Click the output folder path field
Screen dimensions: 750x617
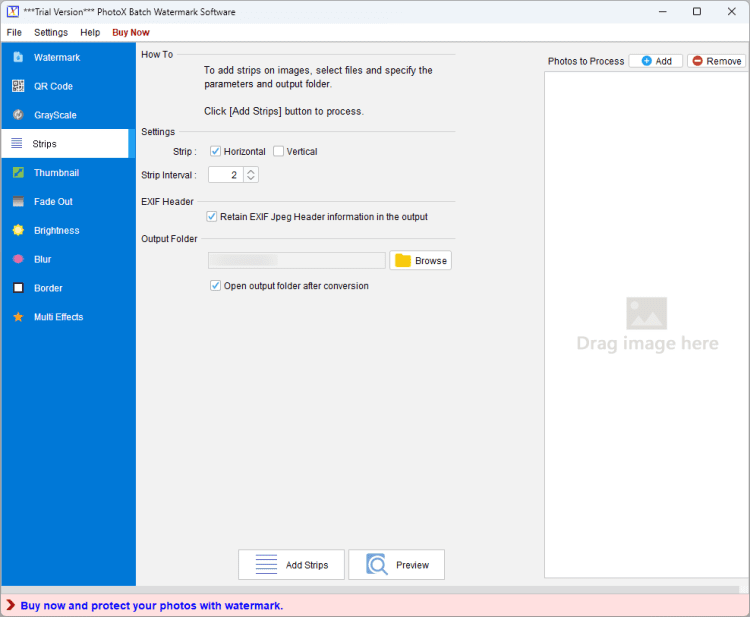[x=297, y=261]
